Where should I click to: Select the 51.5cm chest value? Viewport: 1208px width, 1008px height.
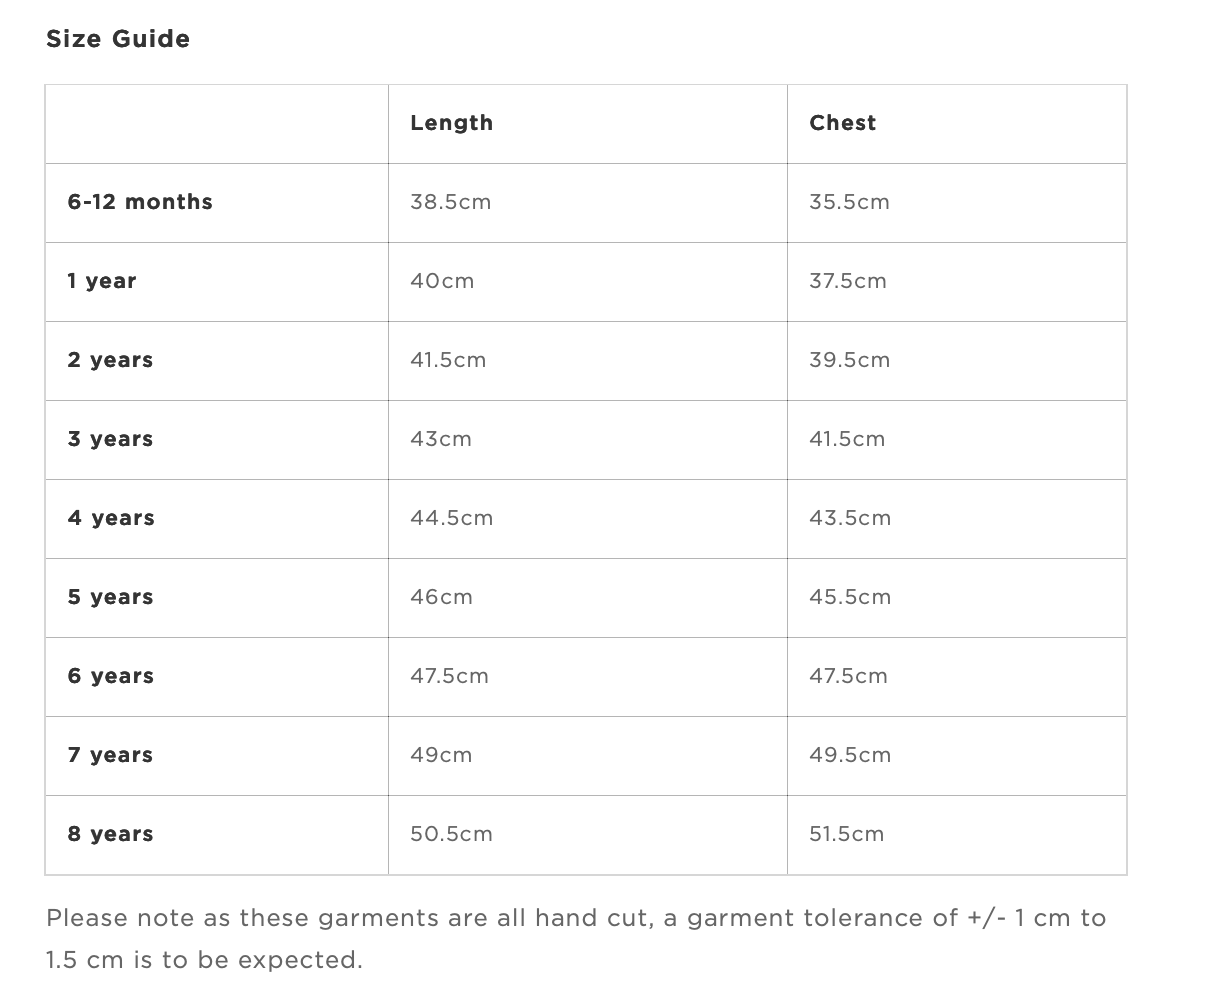847,834
